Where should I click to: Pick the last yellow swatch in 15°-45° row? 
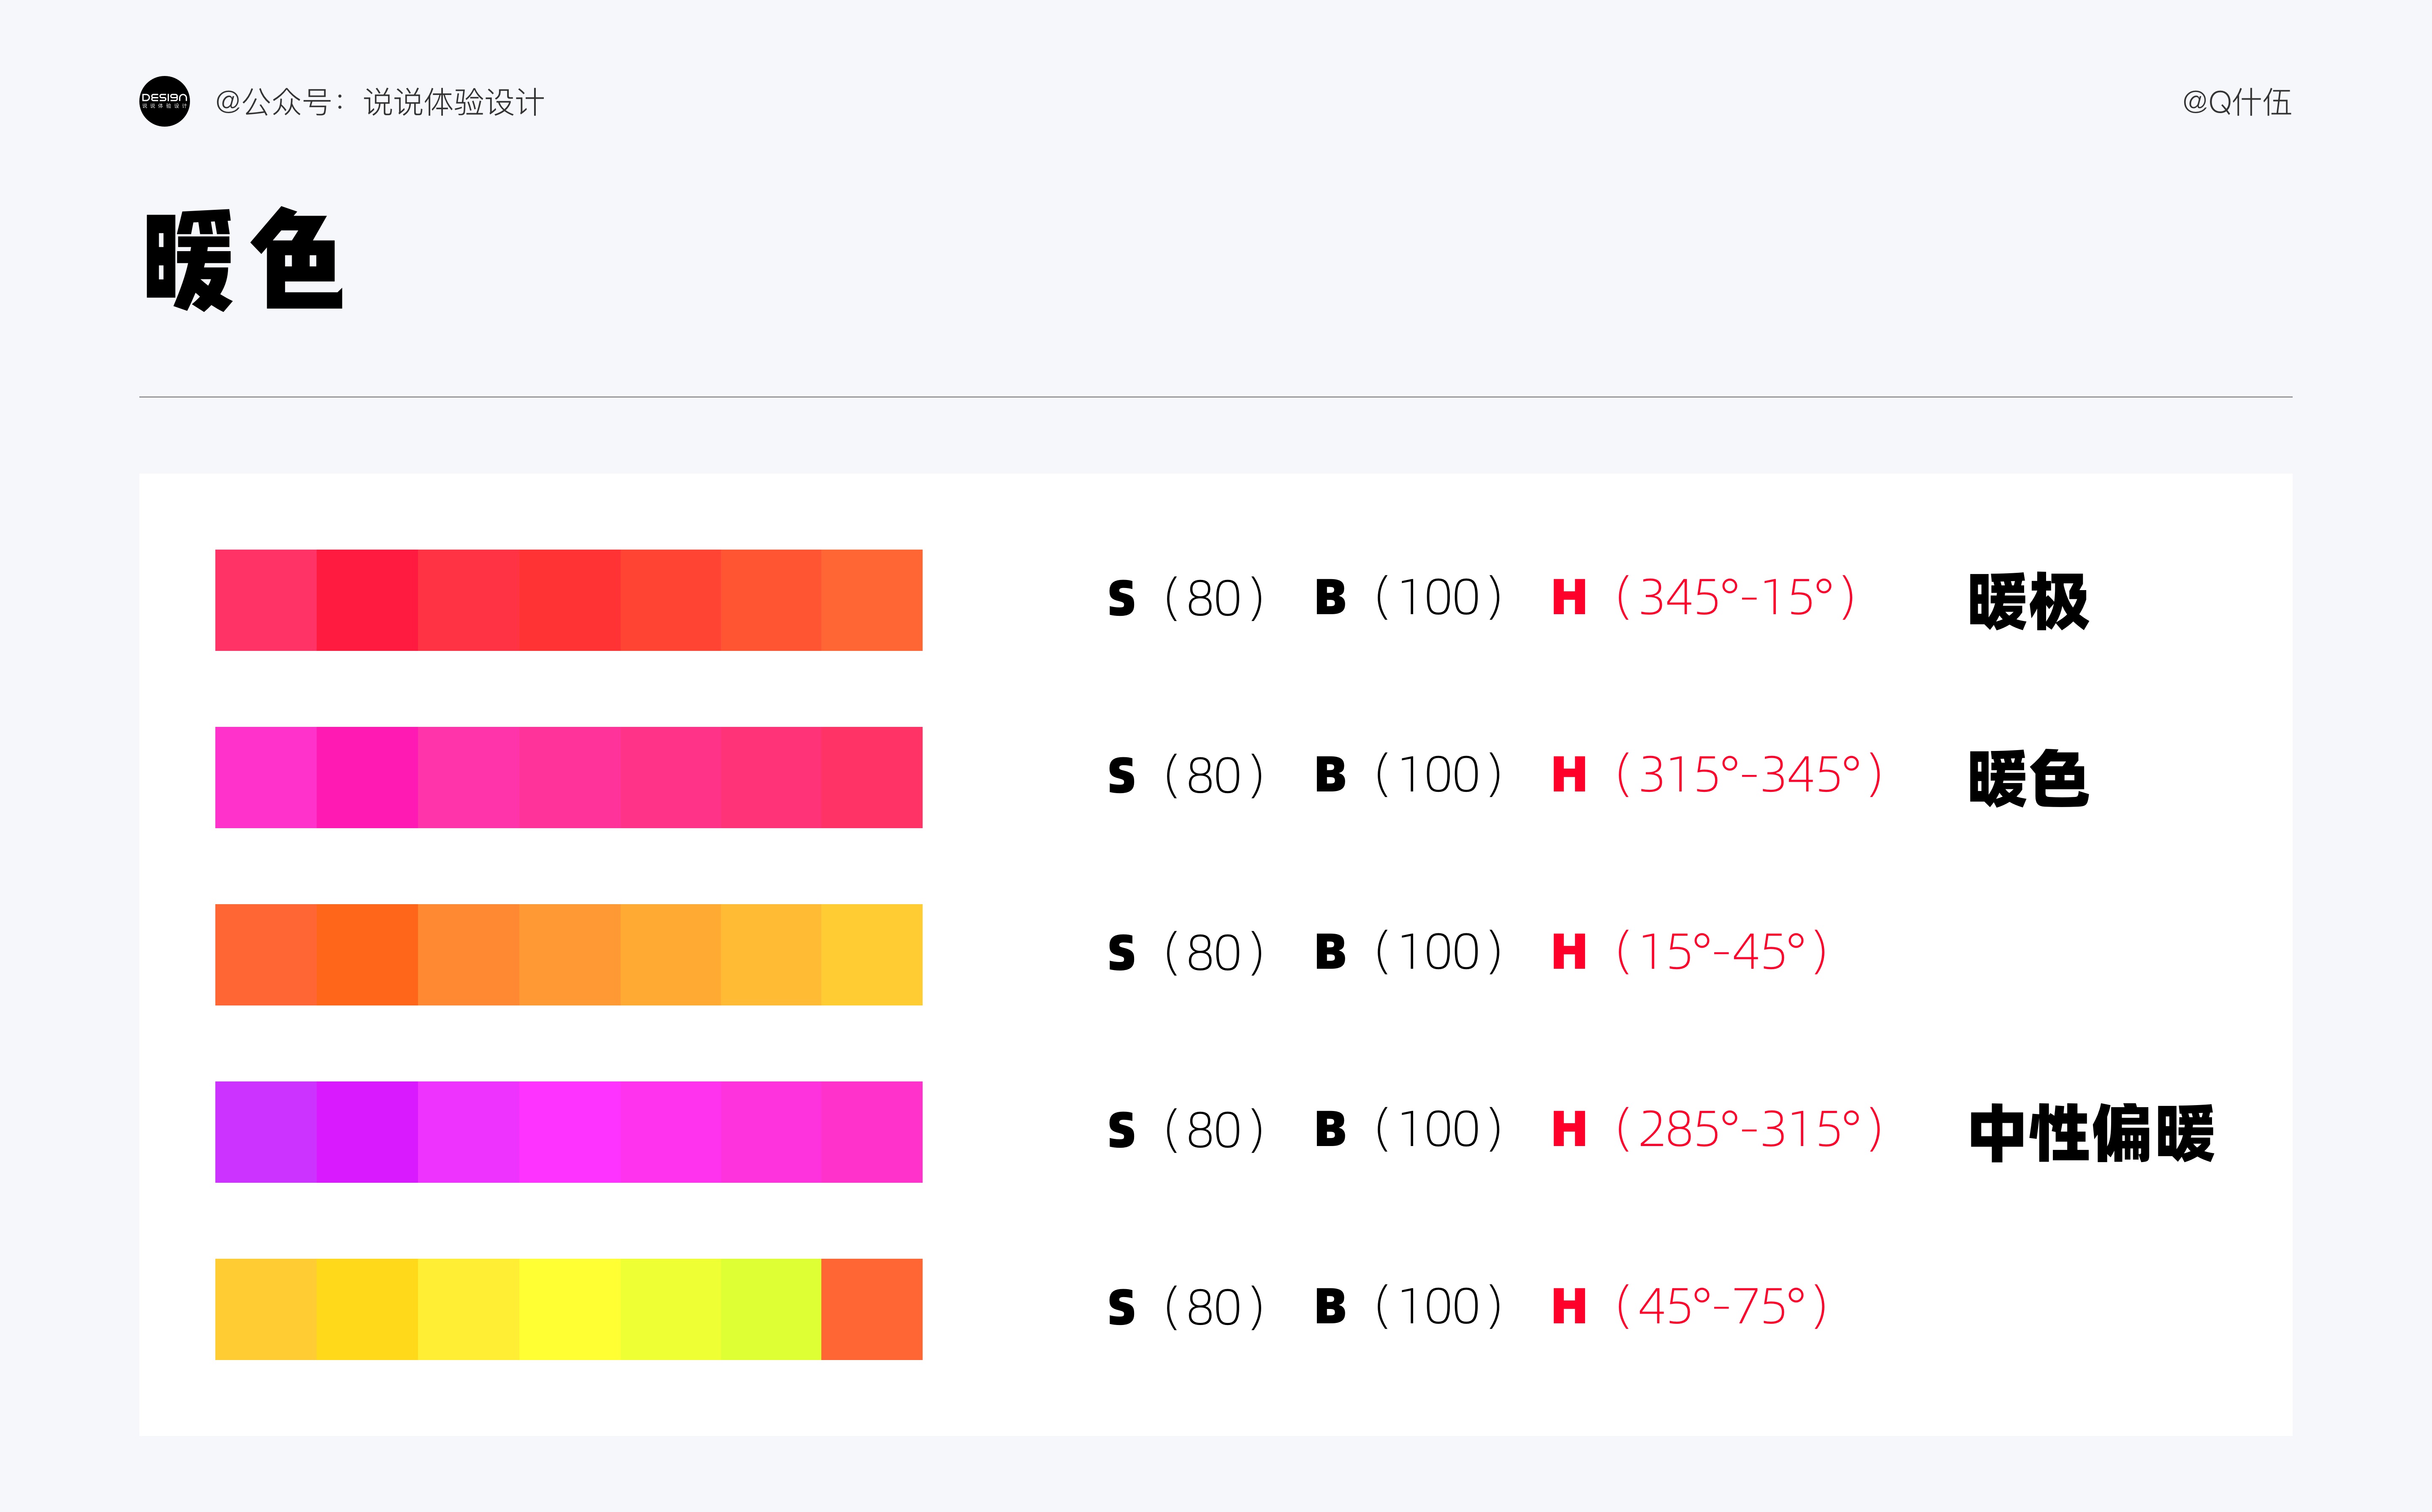[872, 954]
